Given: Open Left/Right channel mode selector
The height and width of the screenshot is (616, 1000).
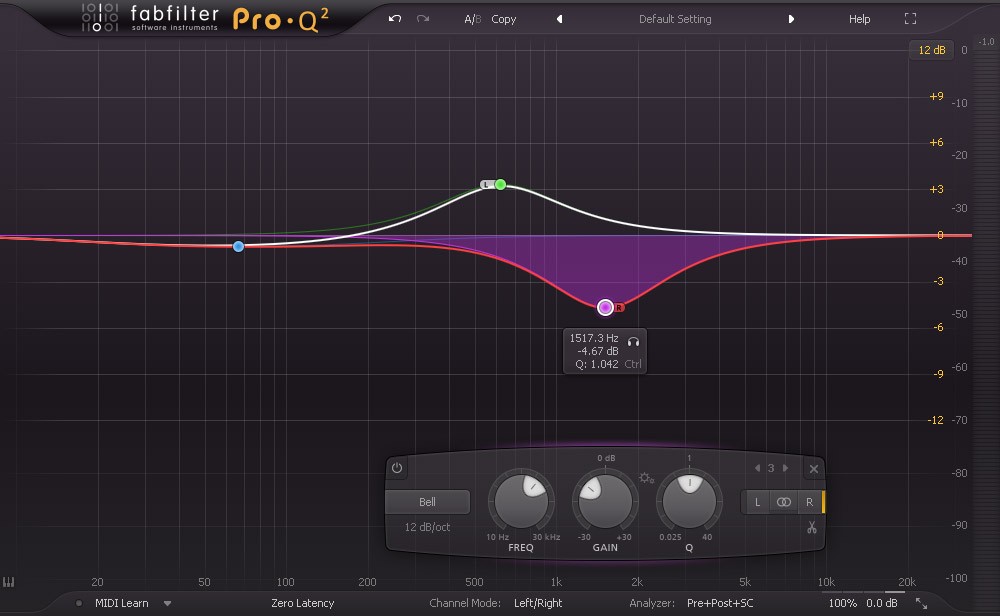Looking at the screenshot, I should click(x=538, y=603).
